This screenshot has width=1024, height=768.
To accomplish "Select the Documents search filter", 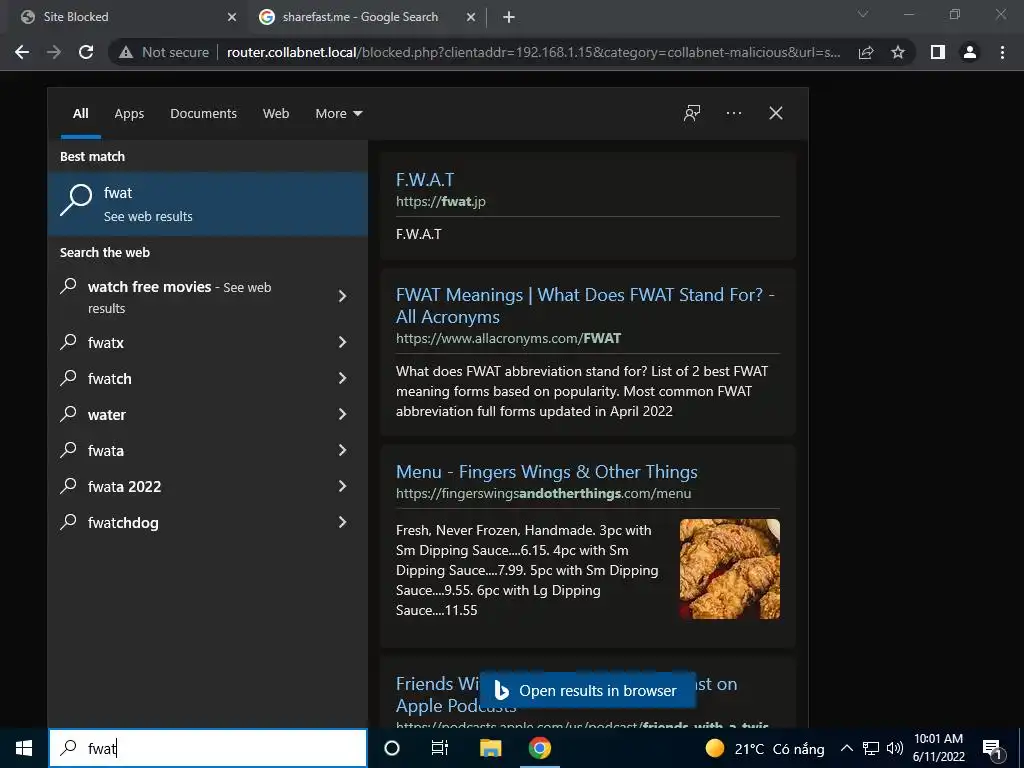I will pos(203,114).
